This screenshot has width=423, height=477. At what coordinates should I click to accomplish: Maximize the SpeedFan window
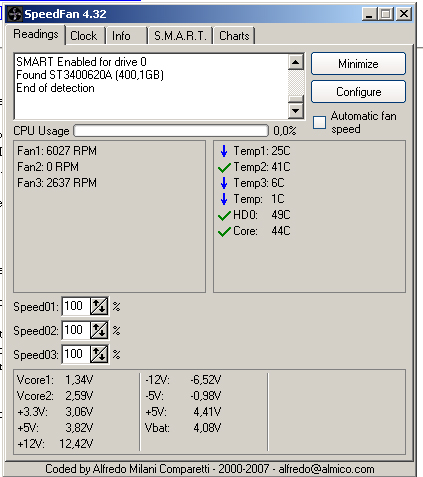(x=386, y=14)
